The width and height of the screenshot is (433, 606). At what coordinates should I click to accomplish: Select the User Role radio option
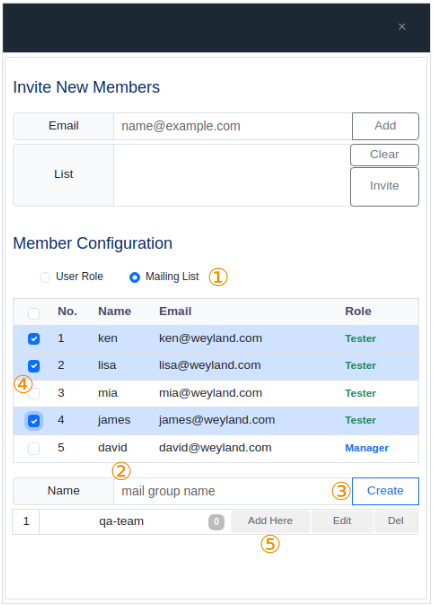pyautogui.click(x=45, y=277)
